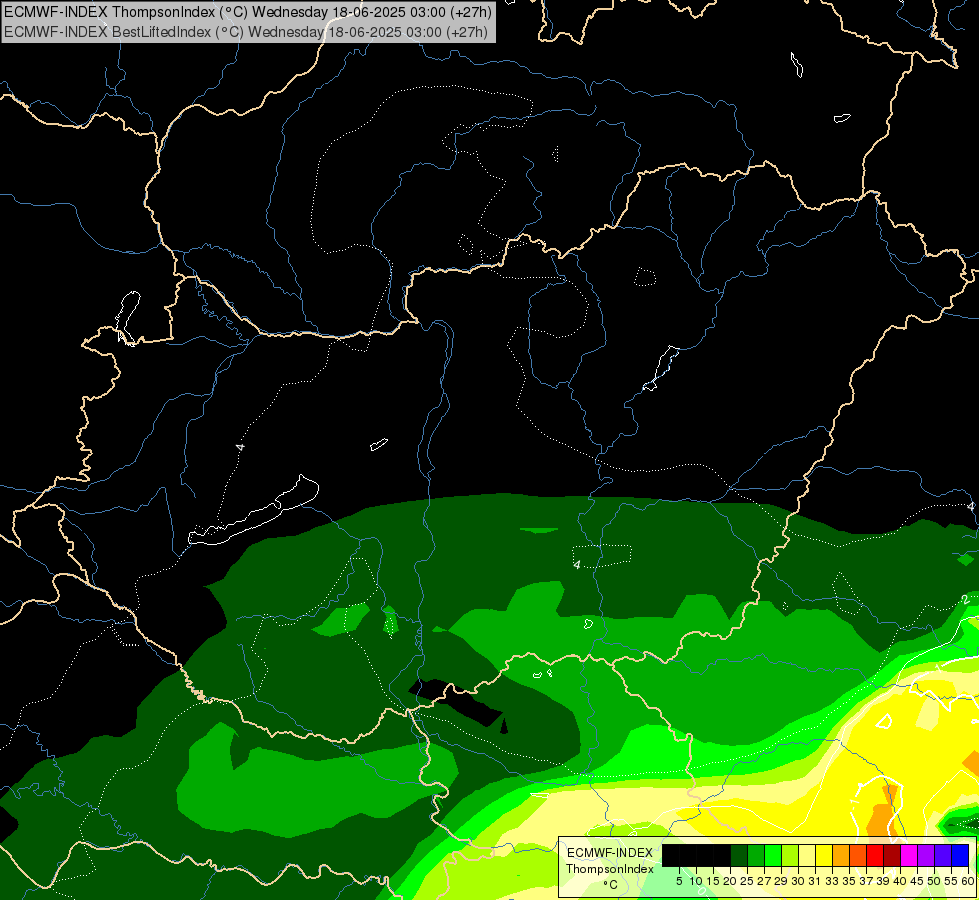Select the pale yellow 30–31 legend swatch

pos(806,856)
